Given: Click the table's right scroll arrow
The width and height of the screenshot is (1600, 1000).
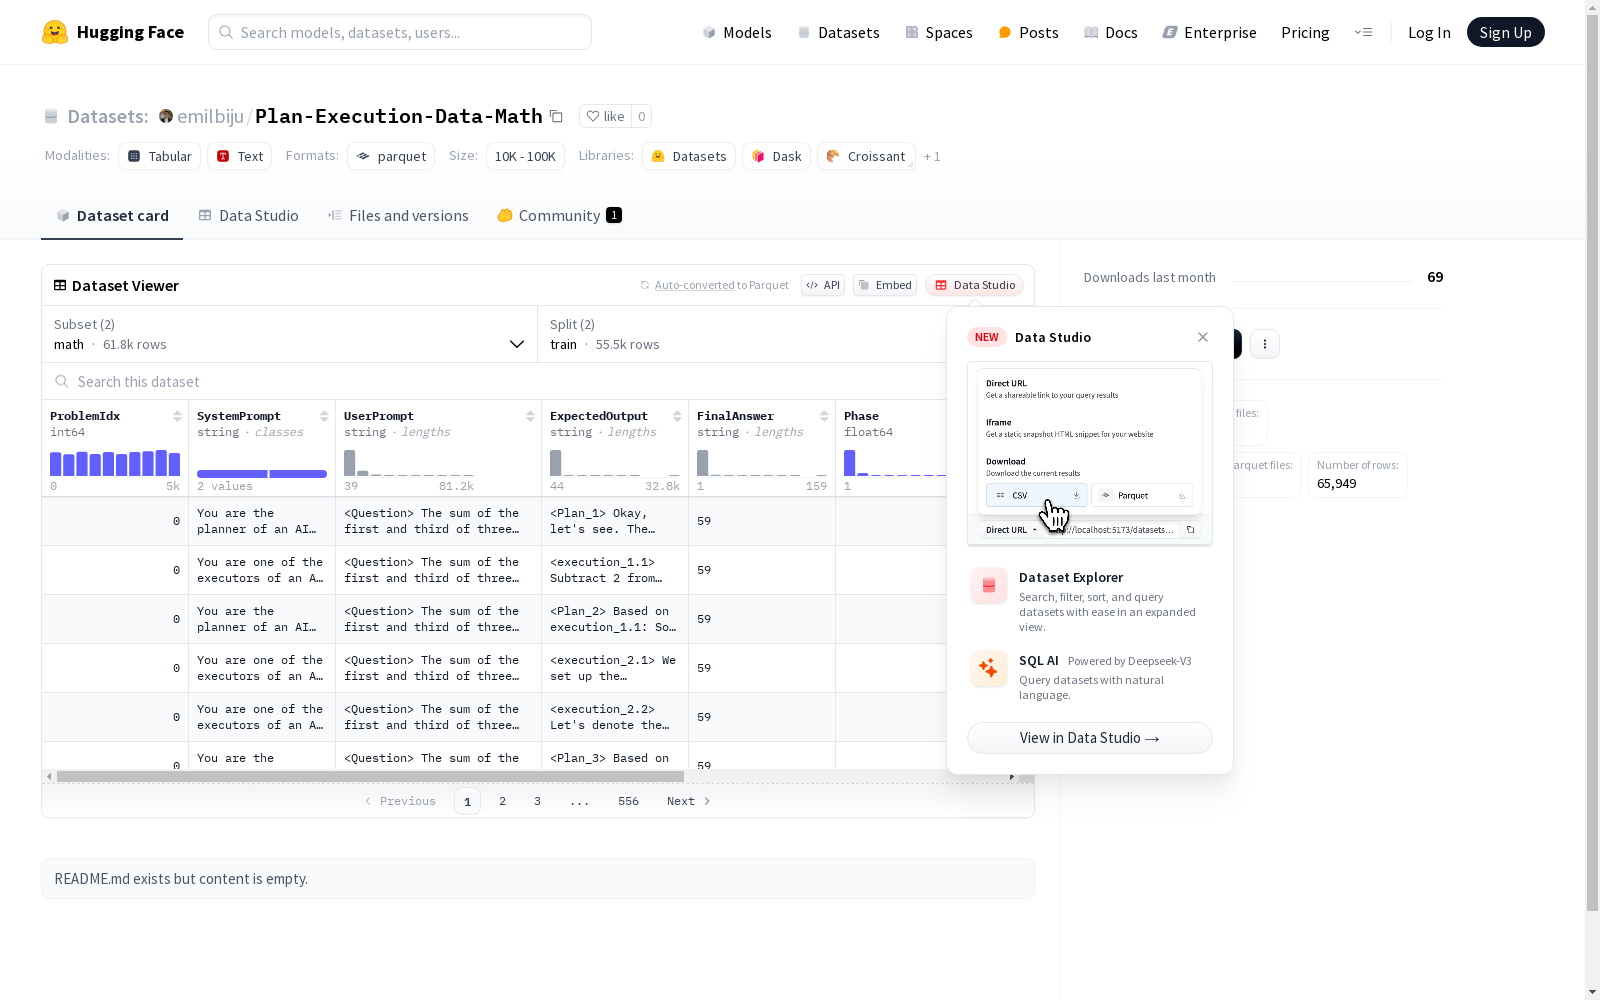Looking at the screenshot, I should coord(1012,776).
